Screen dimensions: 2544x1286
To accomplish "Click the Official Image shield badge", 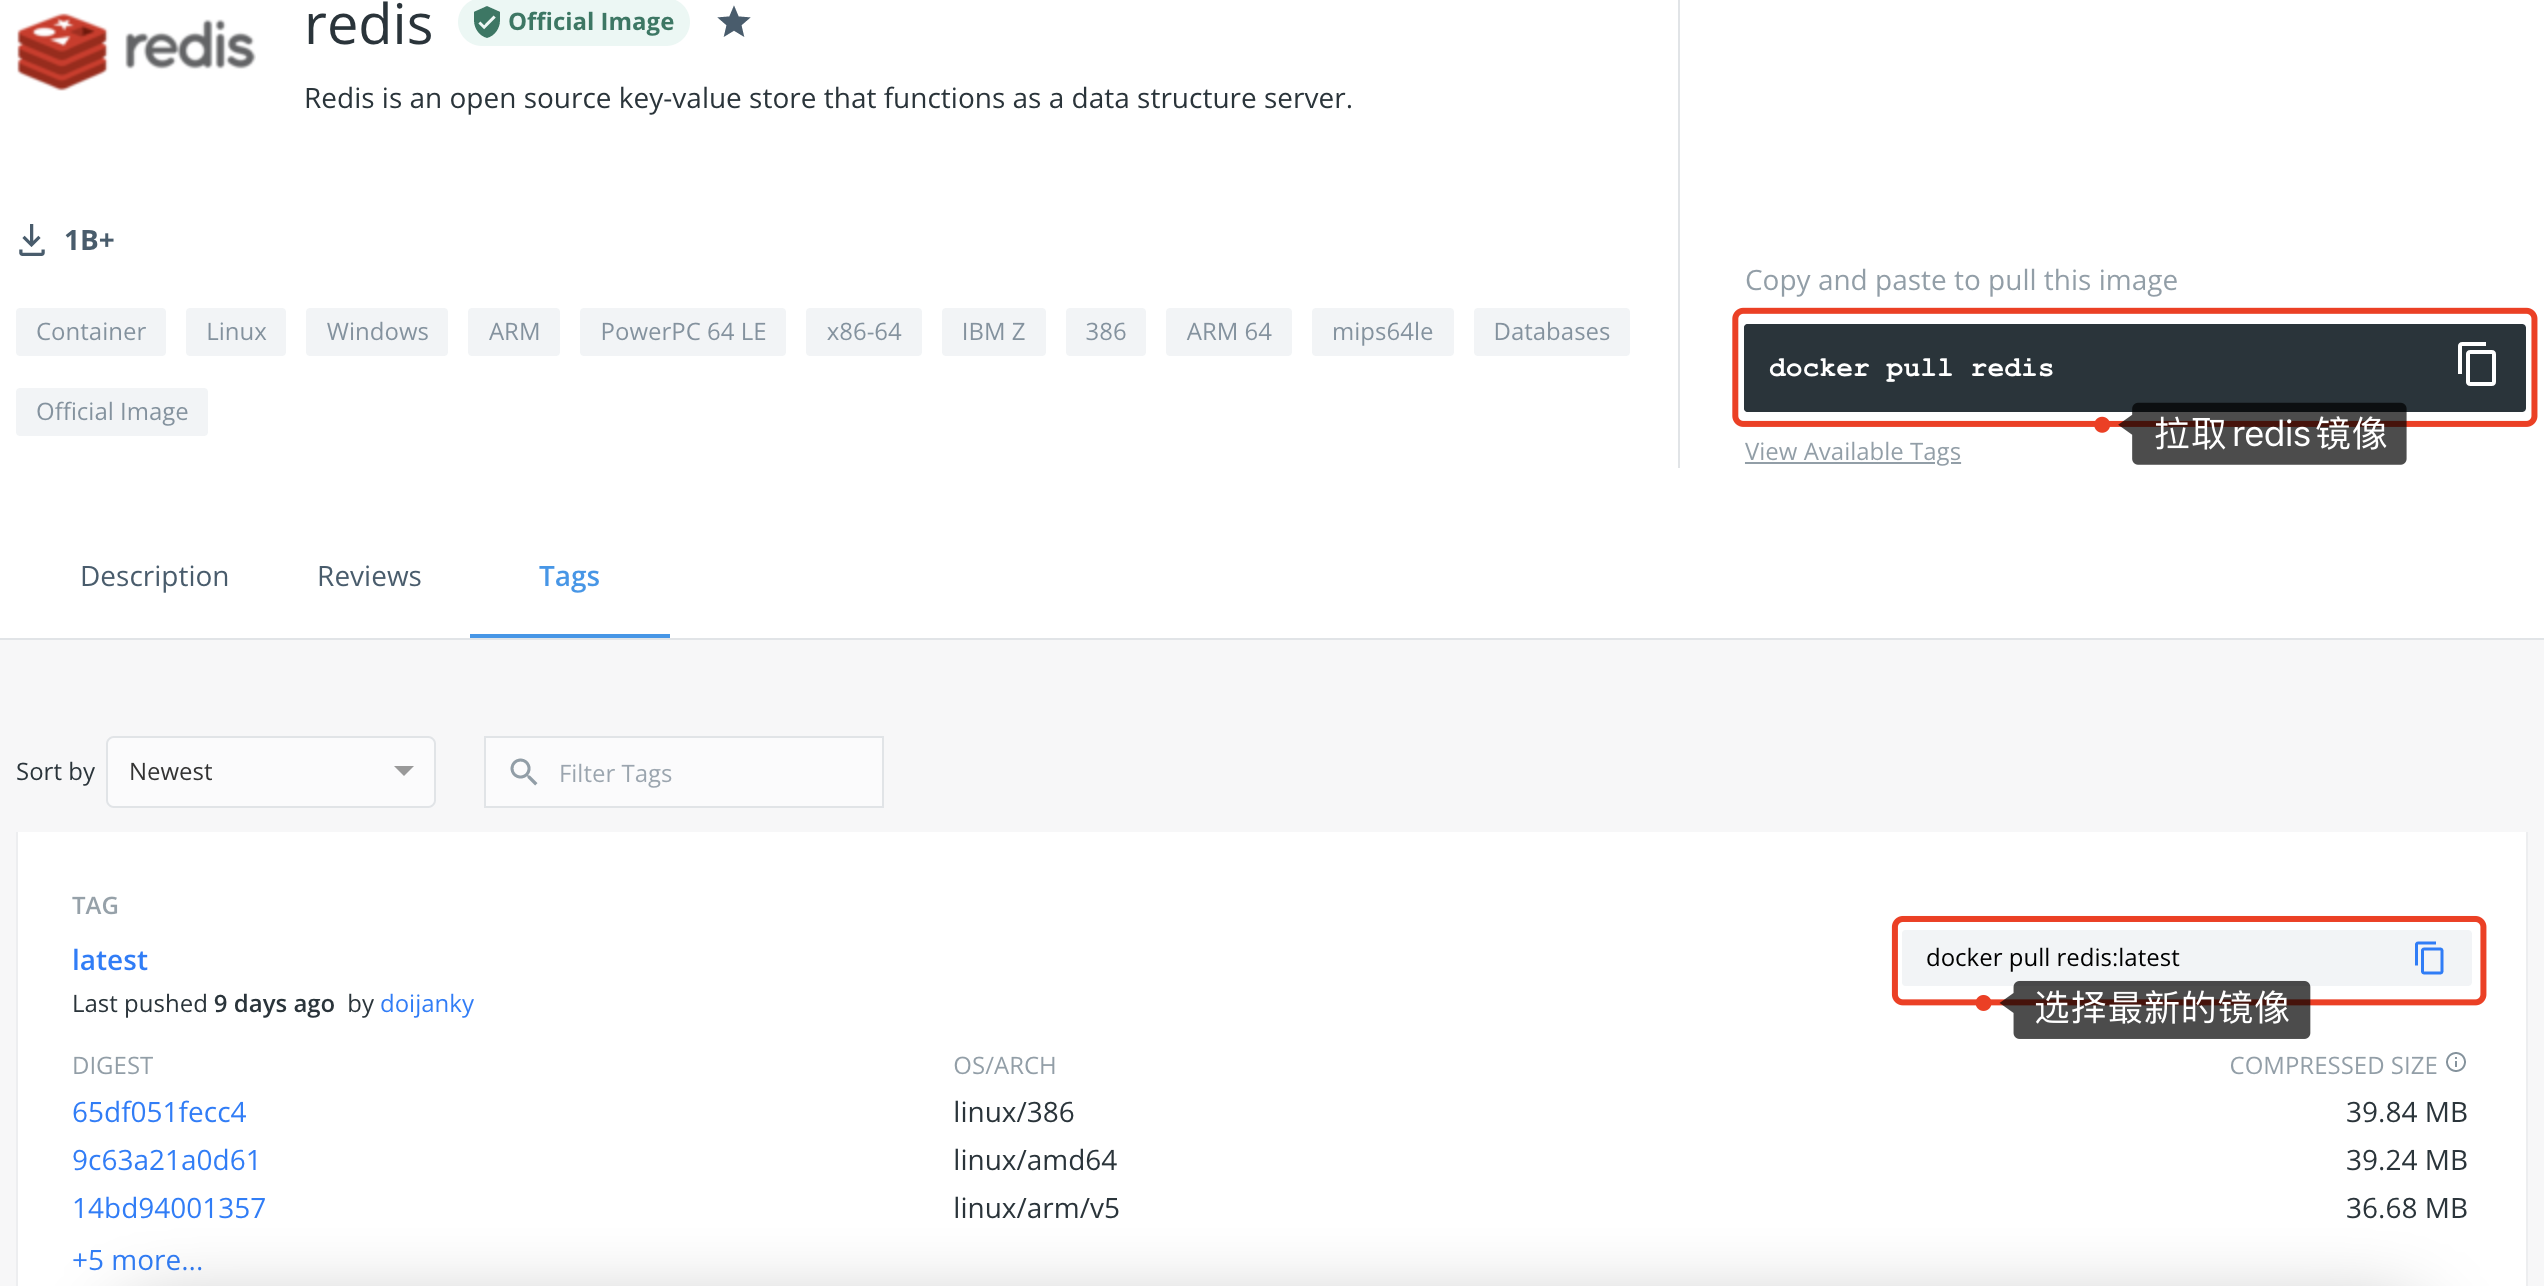I will 574,22.
